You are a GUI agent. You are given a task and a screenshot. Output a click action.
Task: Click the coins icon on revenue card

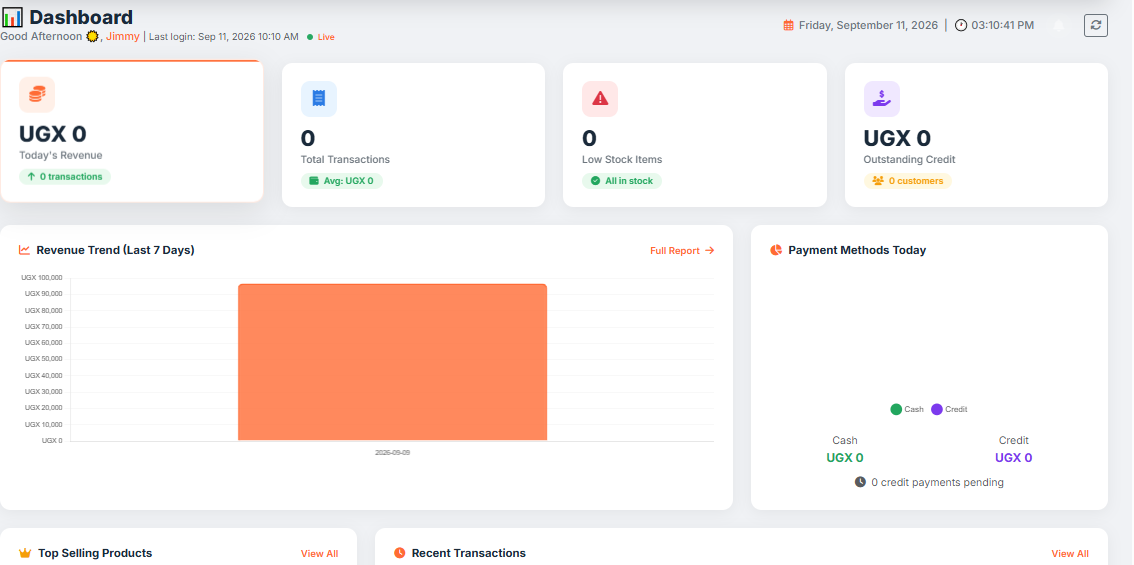coord(37,94)
